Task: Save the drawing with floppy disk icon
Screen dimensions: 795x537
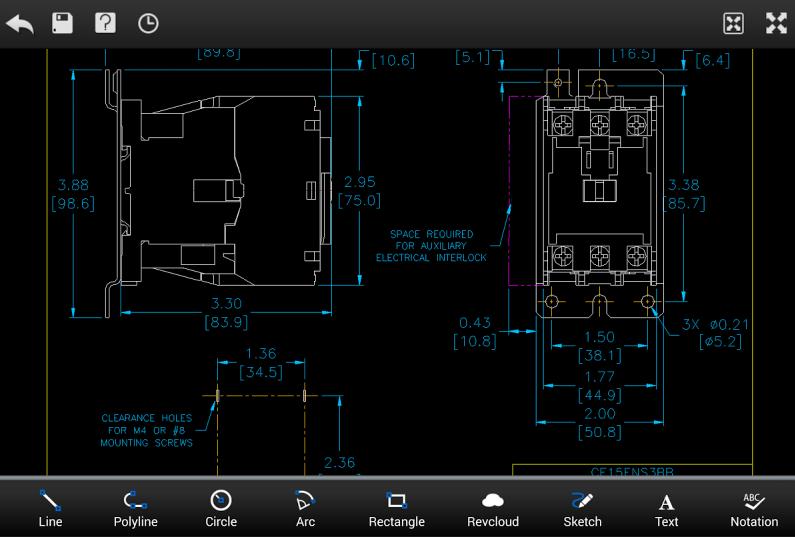Action: 62,23
